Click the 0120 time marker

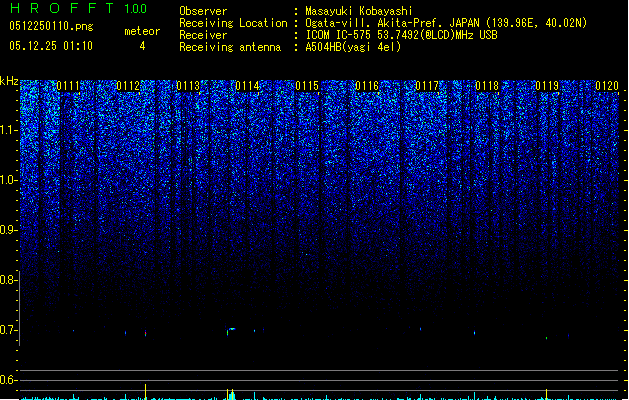click(x=607, y=86)
